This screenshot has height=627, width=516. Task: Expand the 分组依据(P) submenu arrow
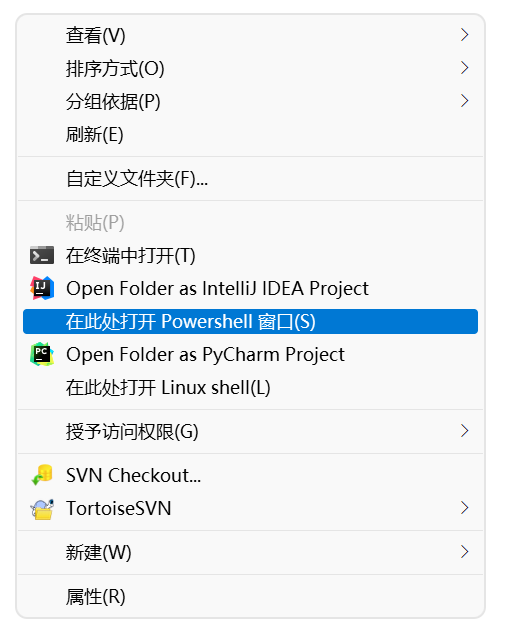click(464, 100)
